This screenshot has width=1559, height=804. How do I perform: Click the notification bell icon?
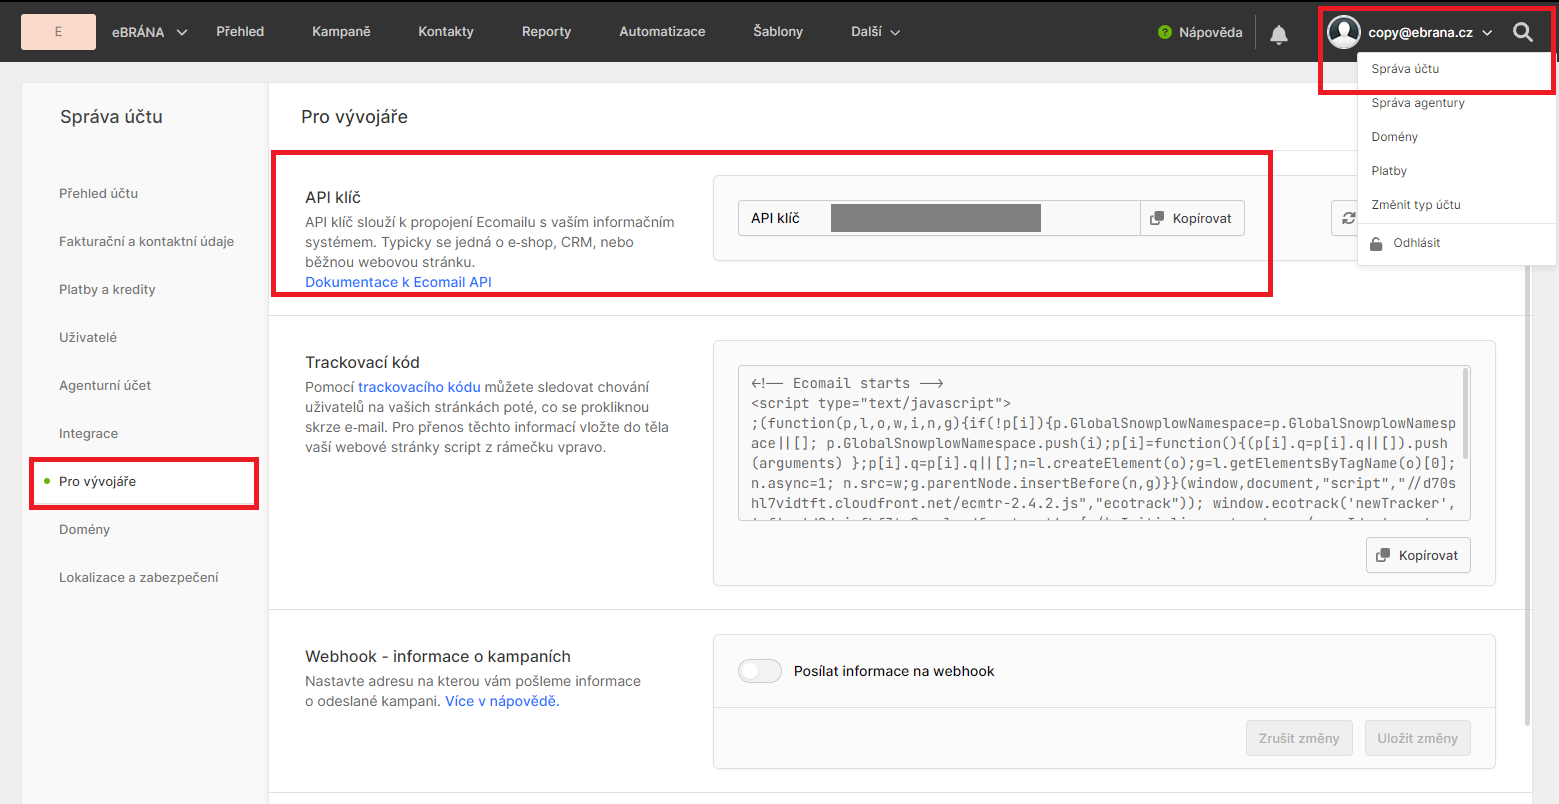click(1278, 34)
